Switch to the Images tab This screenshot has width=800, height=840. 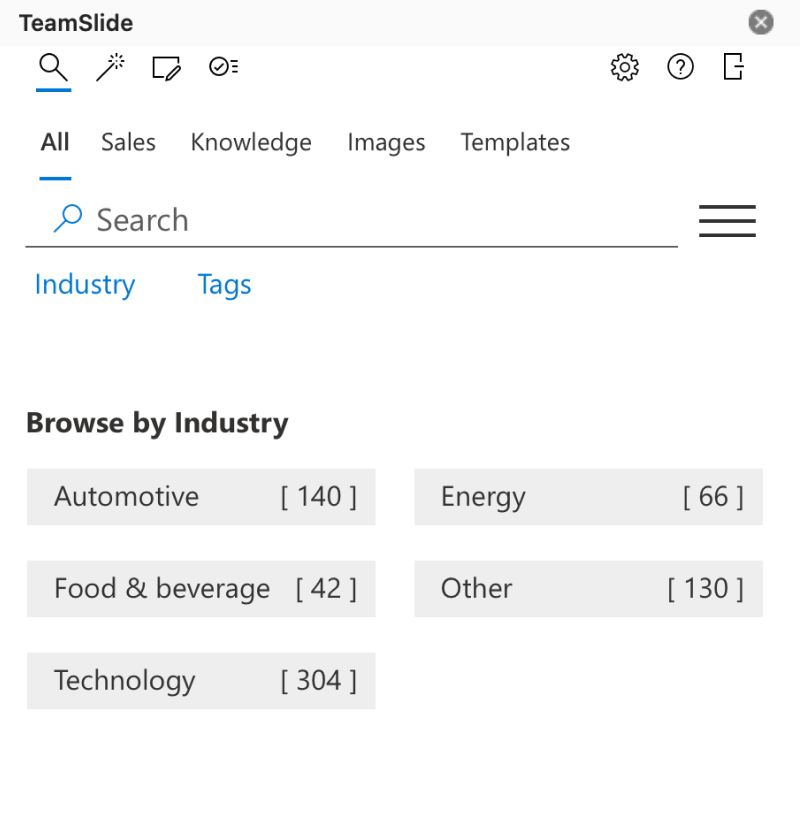click(x=386, y=143)
